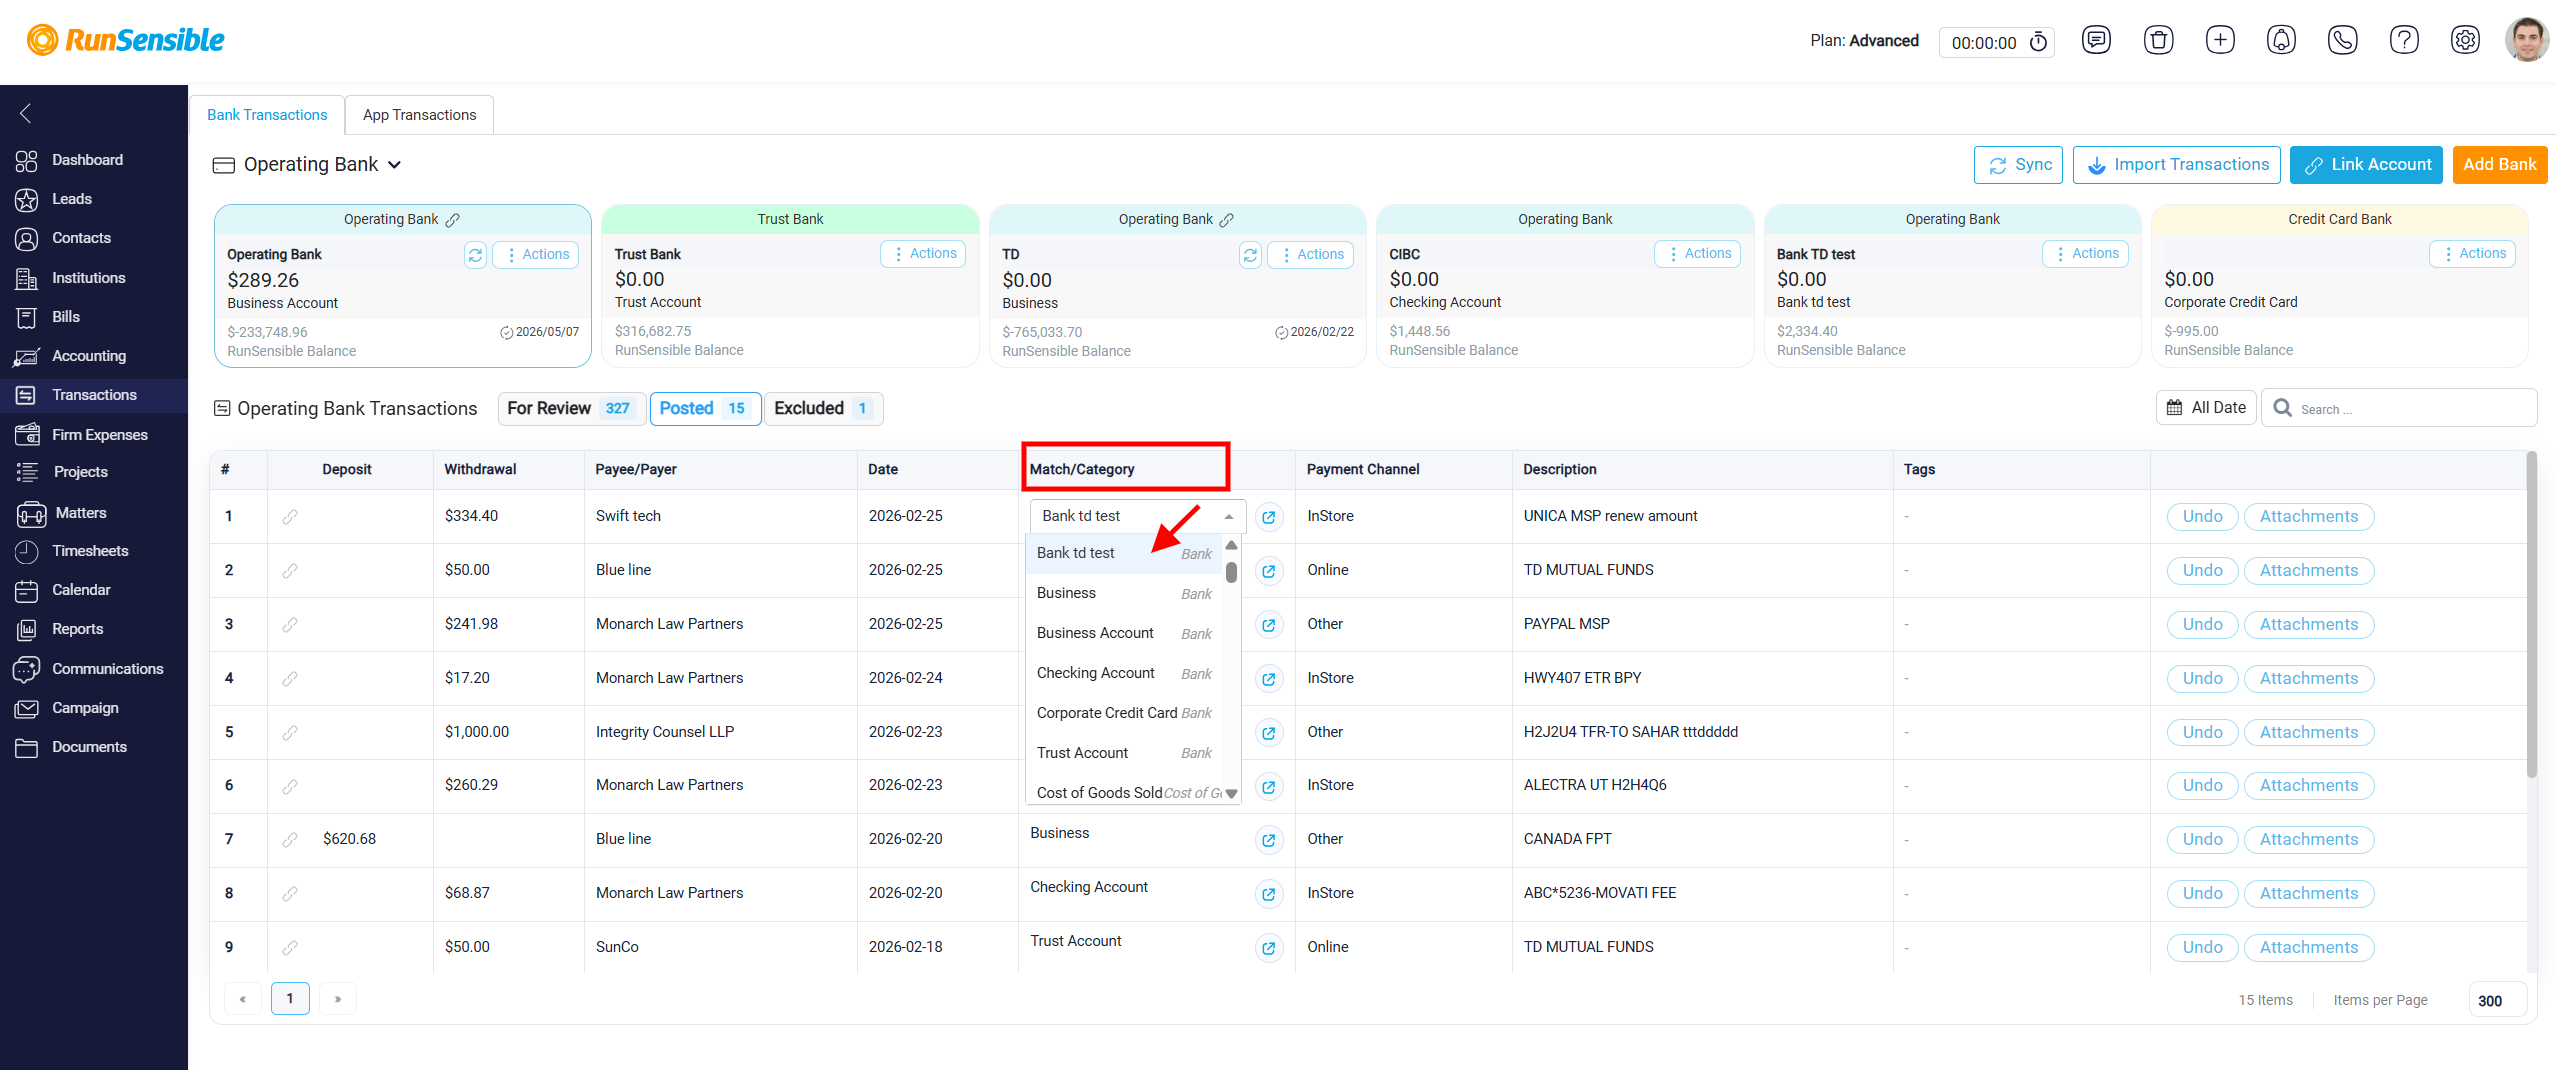Open Actions menu on CIBC card

tap(1698, 254)
